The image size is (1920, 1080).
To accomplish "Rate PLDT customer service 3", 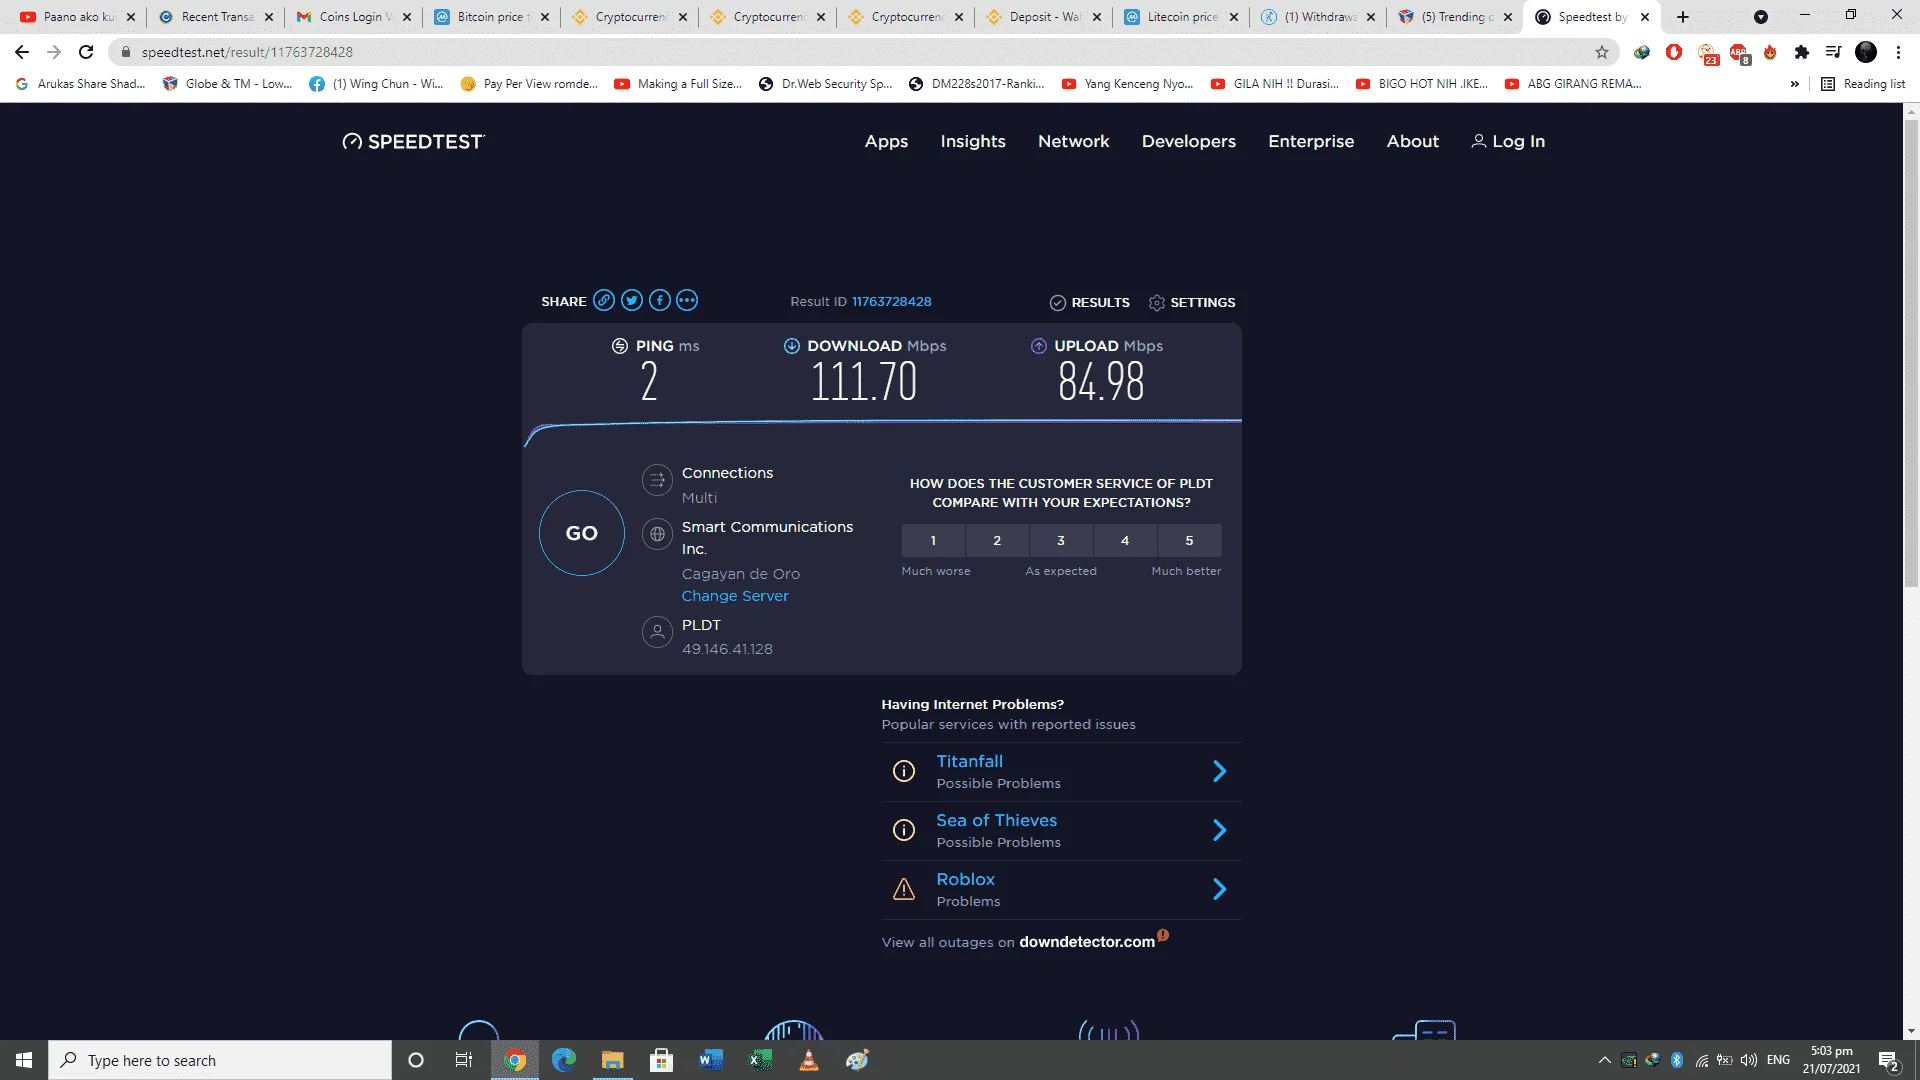I will click(1061, 540).
